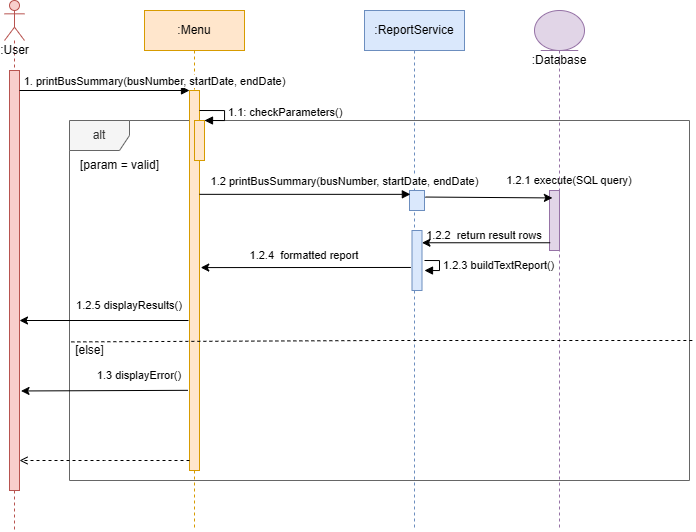
Task: Click the :ReportService lifeline header box
Action: pos(413,30)
